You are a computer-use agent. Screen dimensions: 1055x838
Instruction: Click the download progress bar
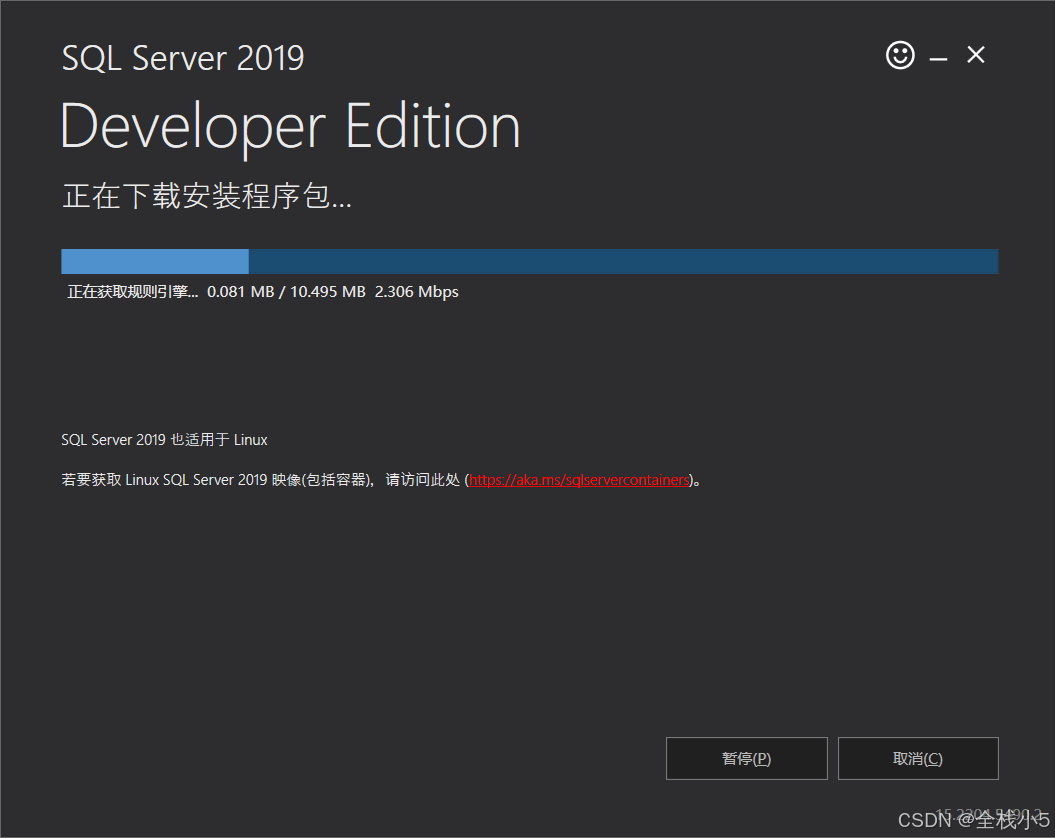(x=529, y=260)
